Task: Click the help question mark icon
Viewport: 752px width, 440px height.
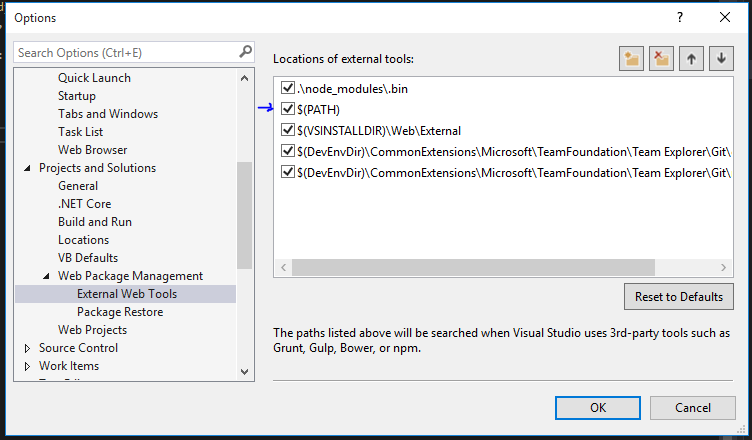Action: (680, 18)
